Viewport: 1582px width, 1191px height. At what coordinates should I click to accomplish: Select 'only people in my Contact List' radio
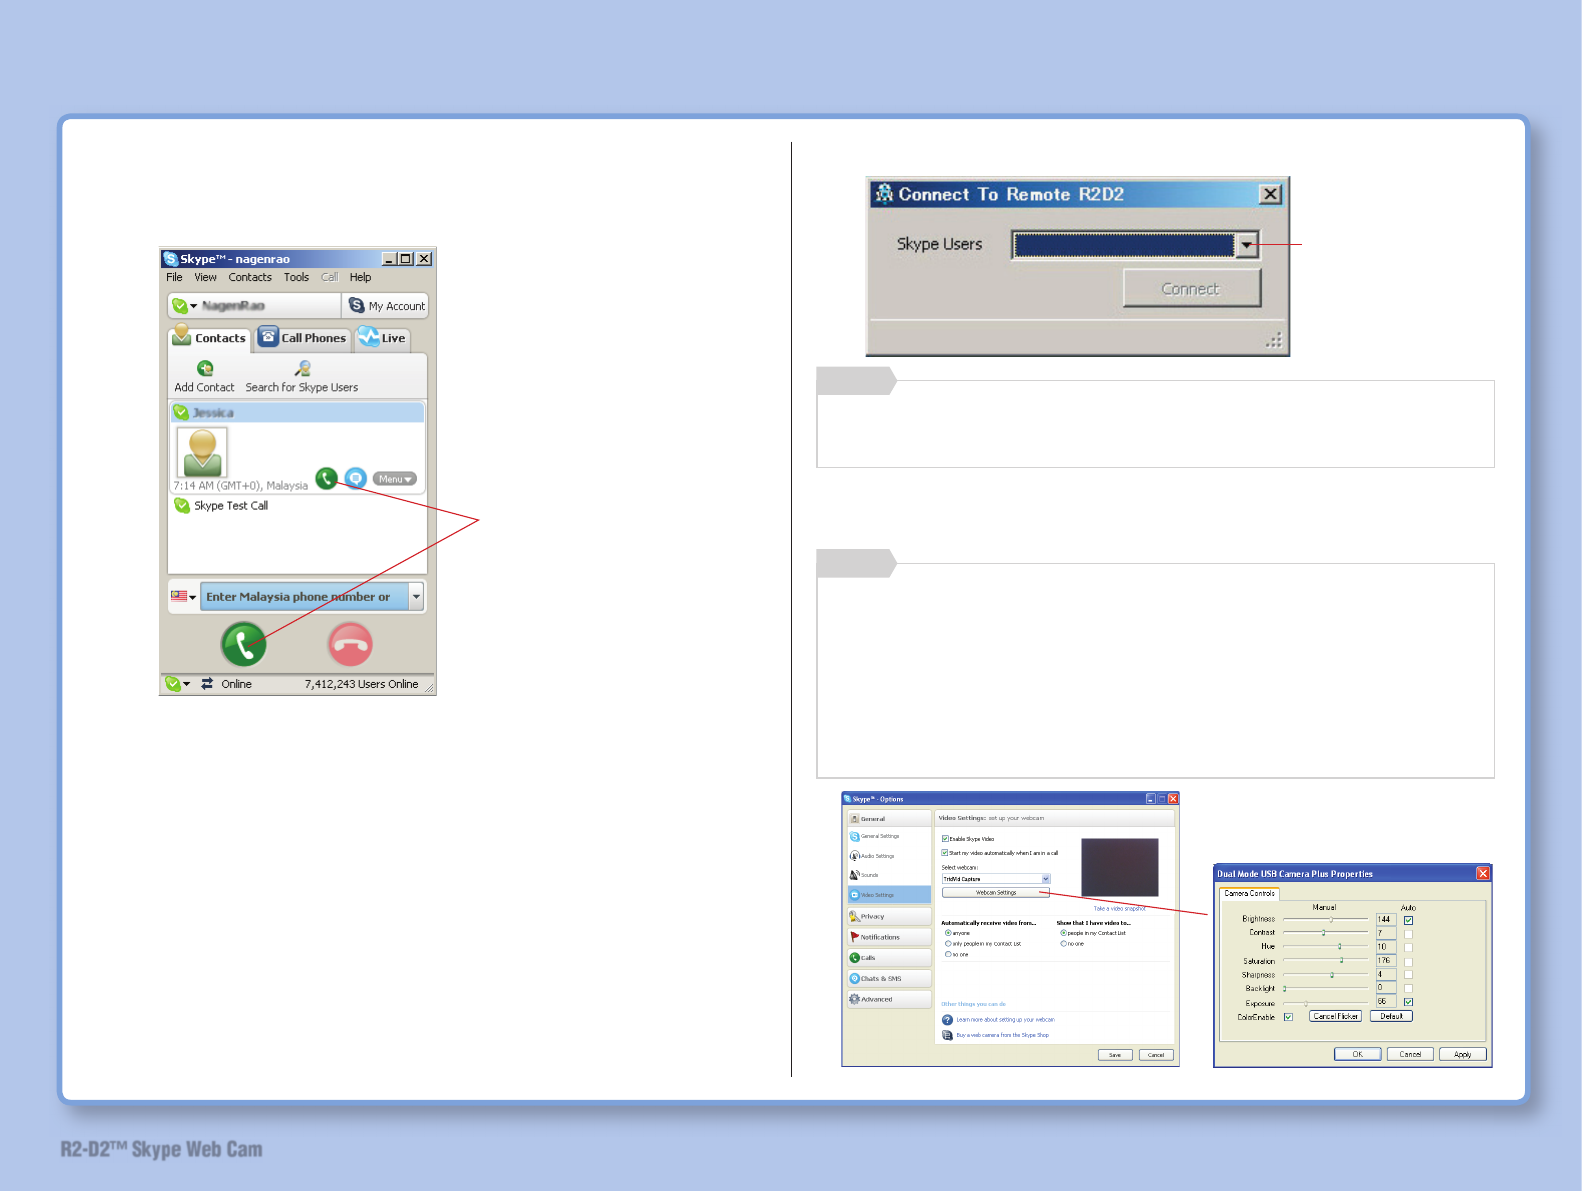point(948,944)
